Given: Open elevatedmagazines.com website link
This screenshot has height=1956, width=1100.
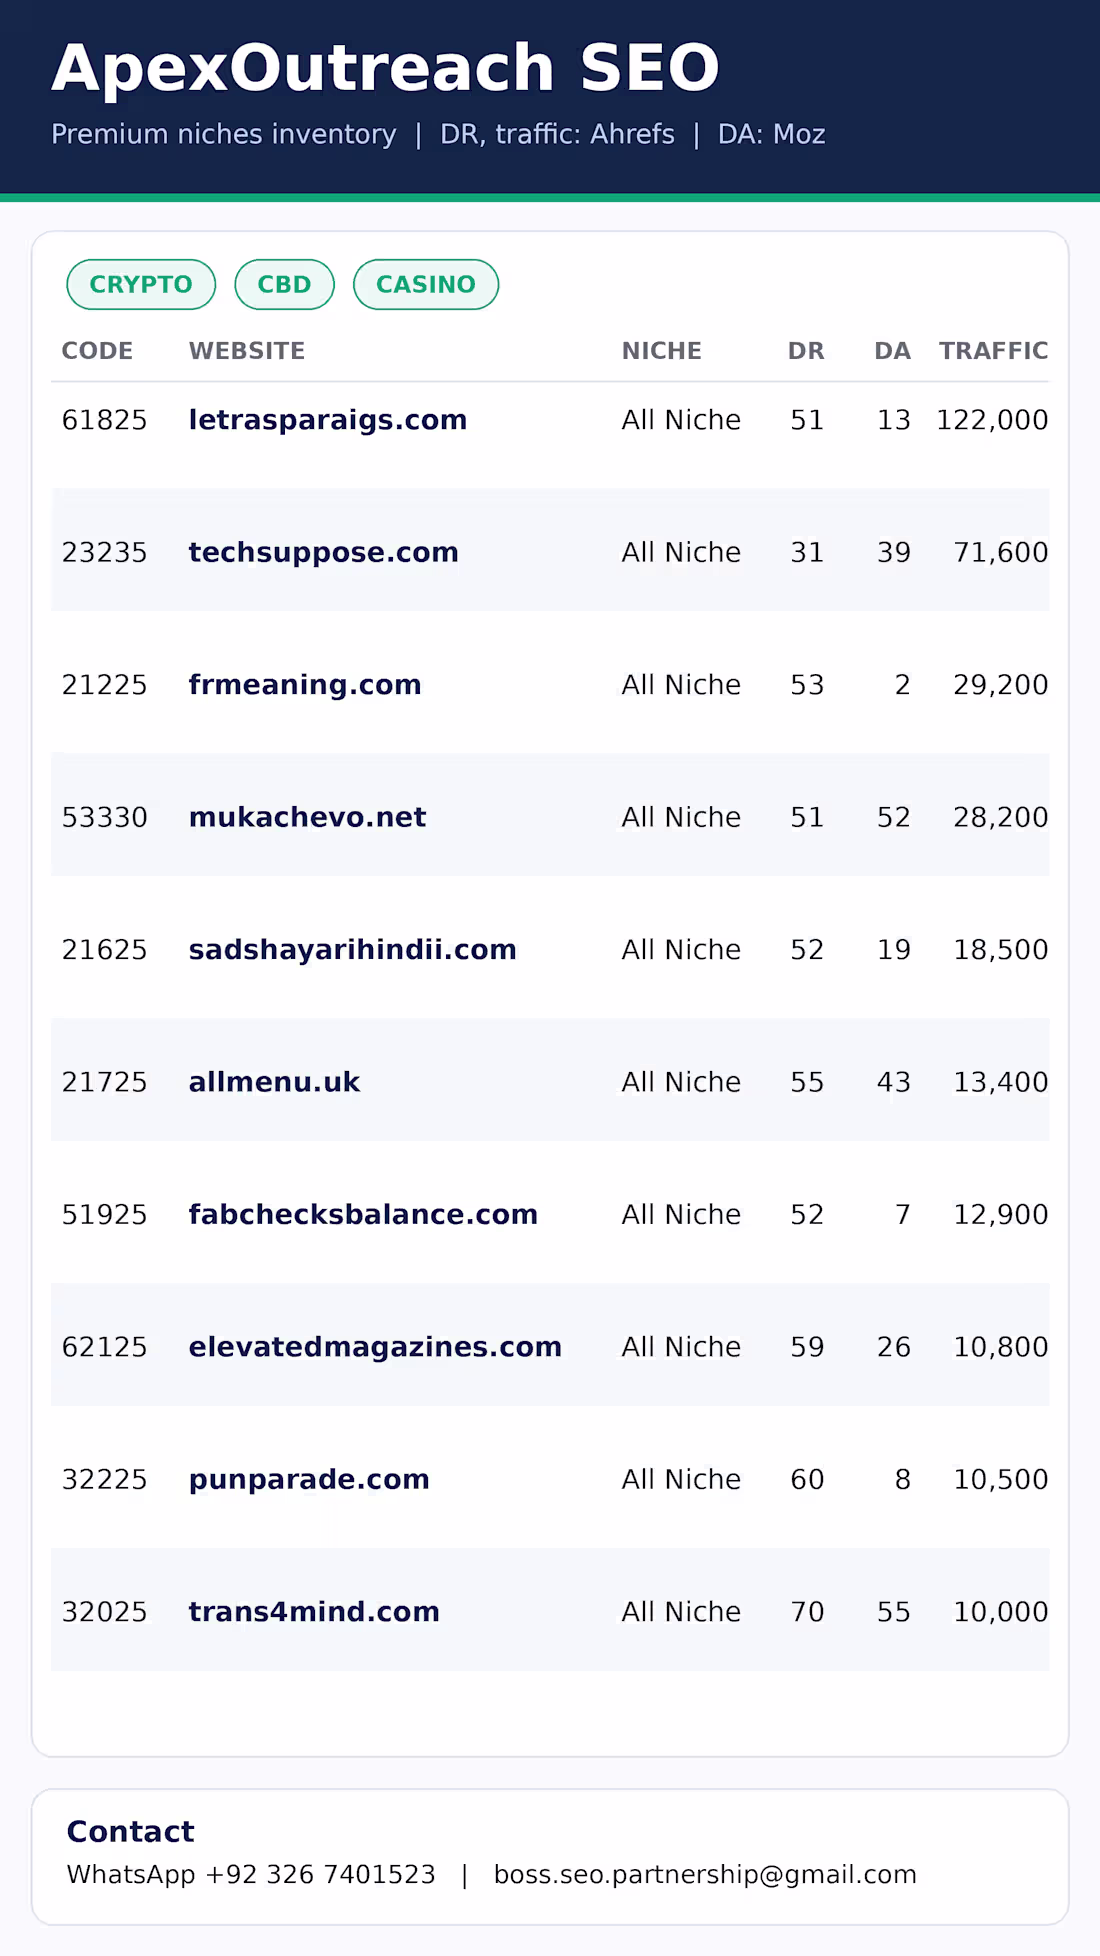Looking at the screenshot, I should coord(376,1347).
